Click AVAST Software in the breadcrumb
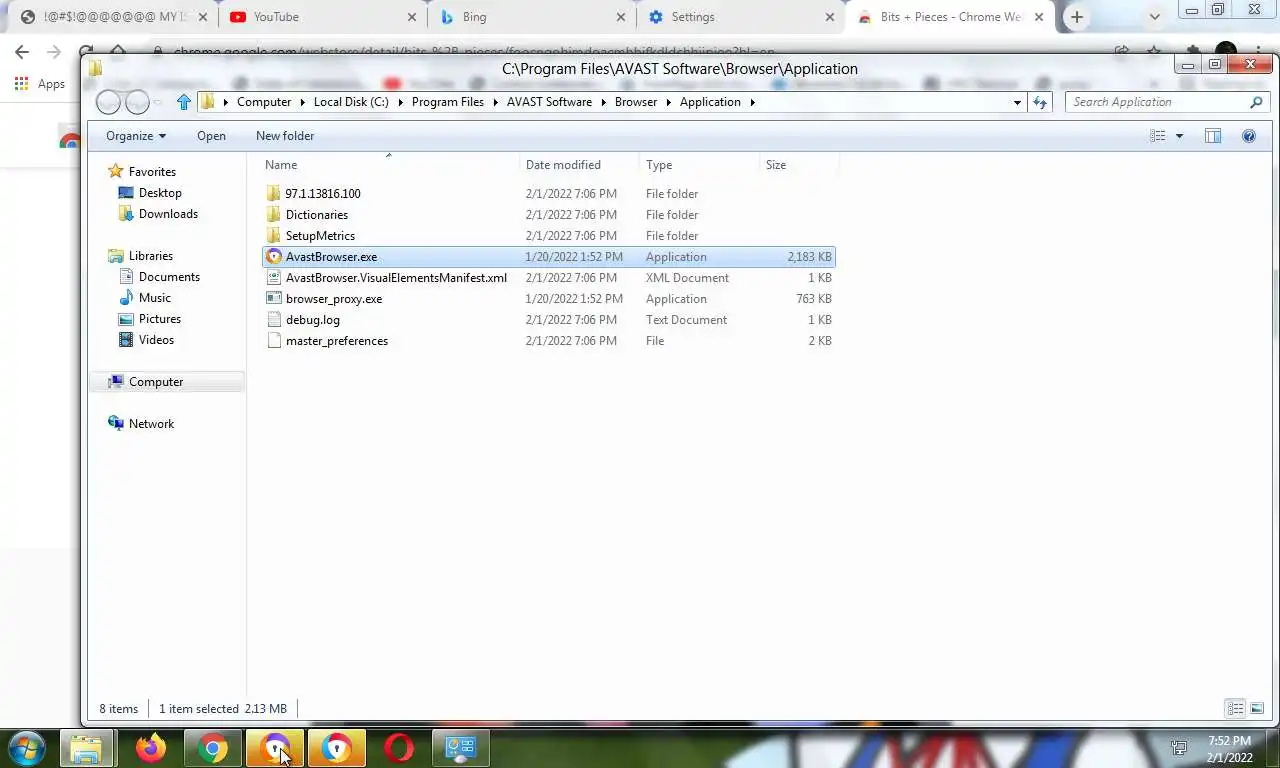 [x=549, y=102]
